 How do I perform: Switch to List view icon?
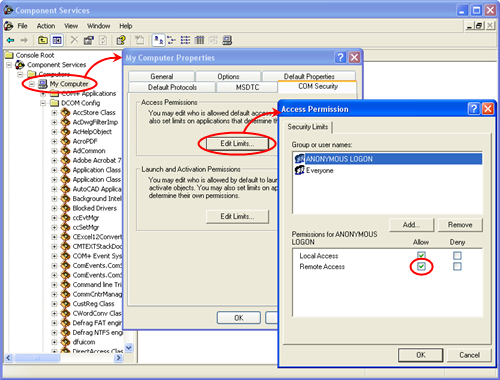[x=185, y=40]
